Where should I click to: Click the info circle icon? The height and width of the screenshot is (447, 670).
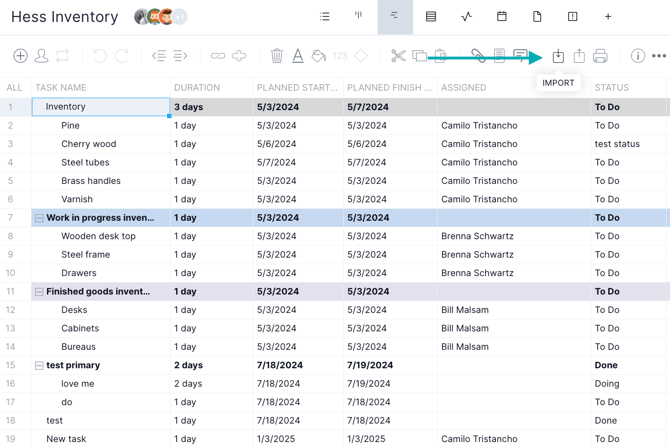638,56
